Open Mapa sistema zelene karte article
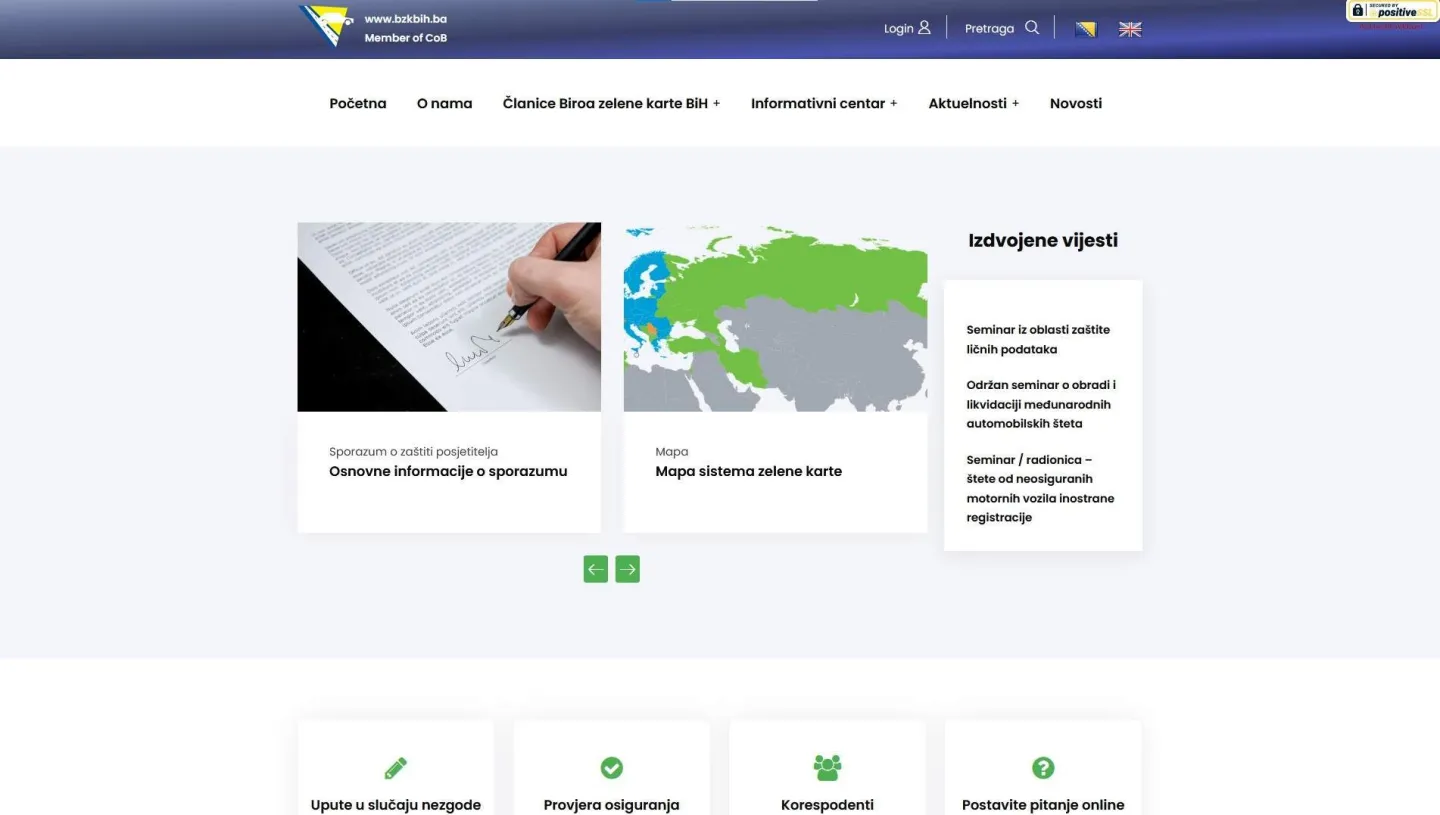Screen dimensions: 1440x815 (x=749, y=471)
